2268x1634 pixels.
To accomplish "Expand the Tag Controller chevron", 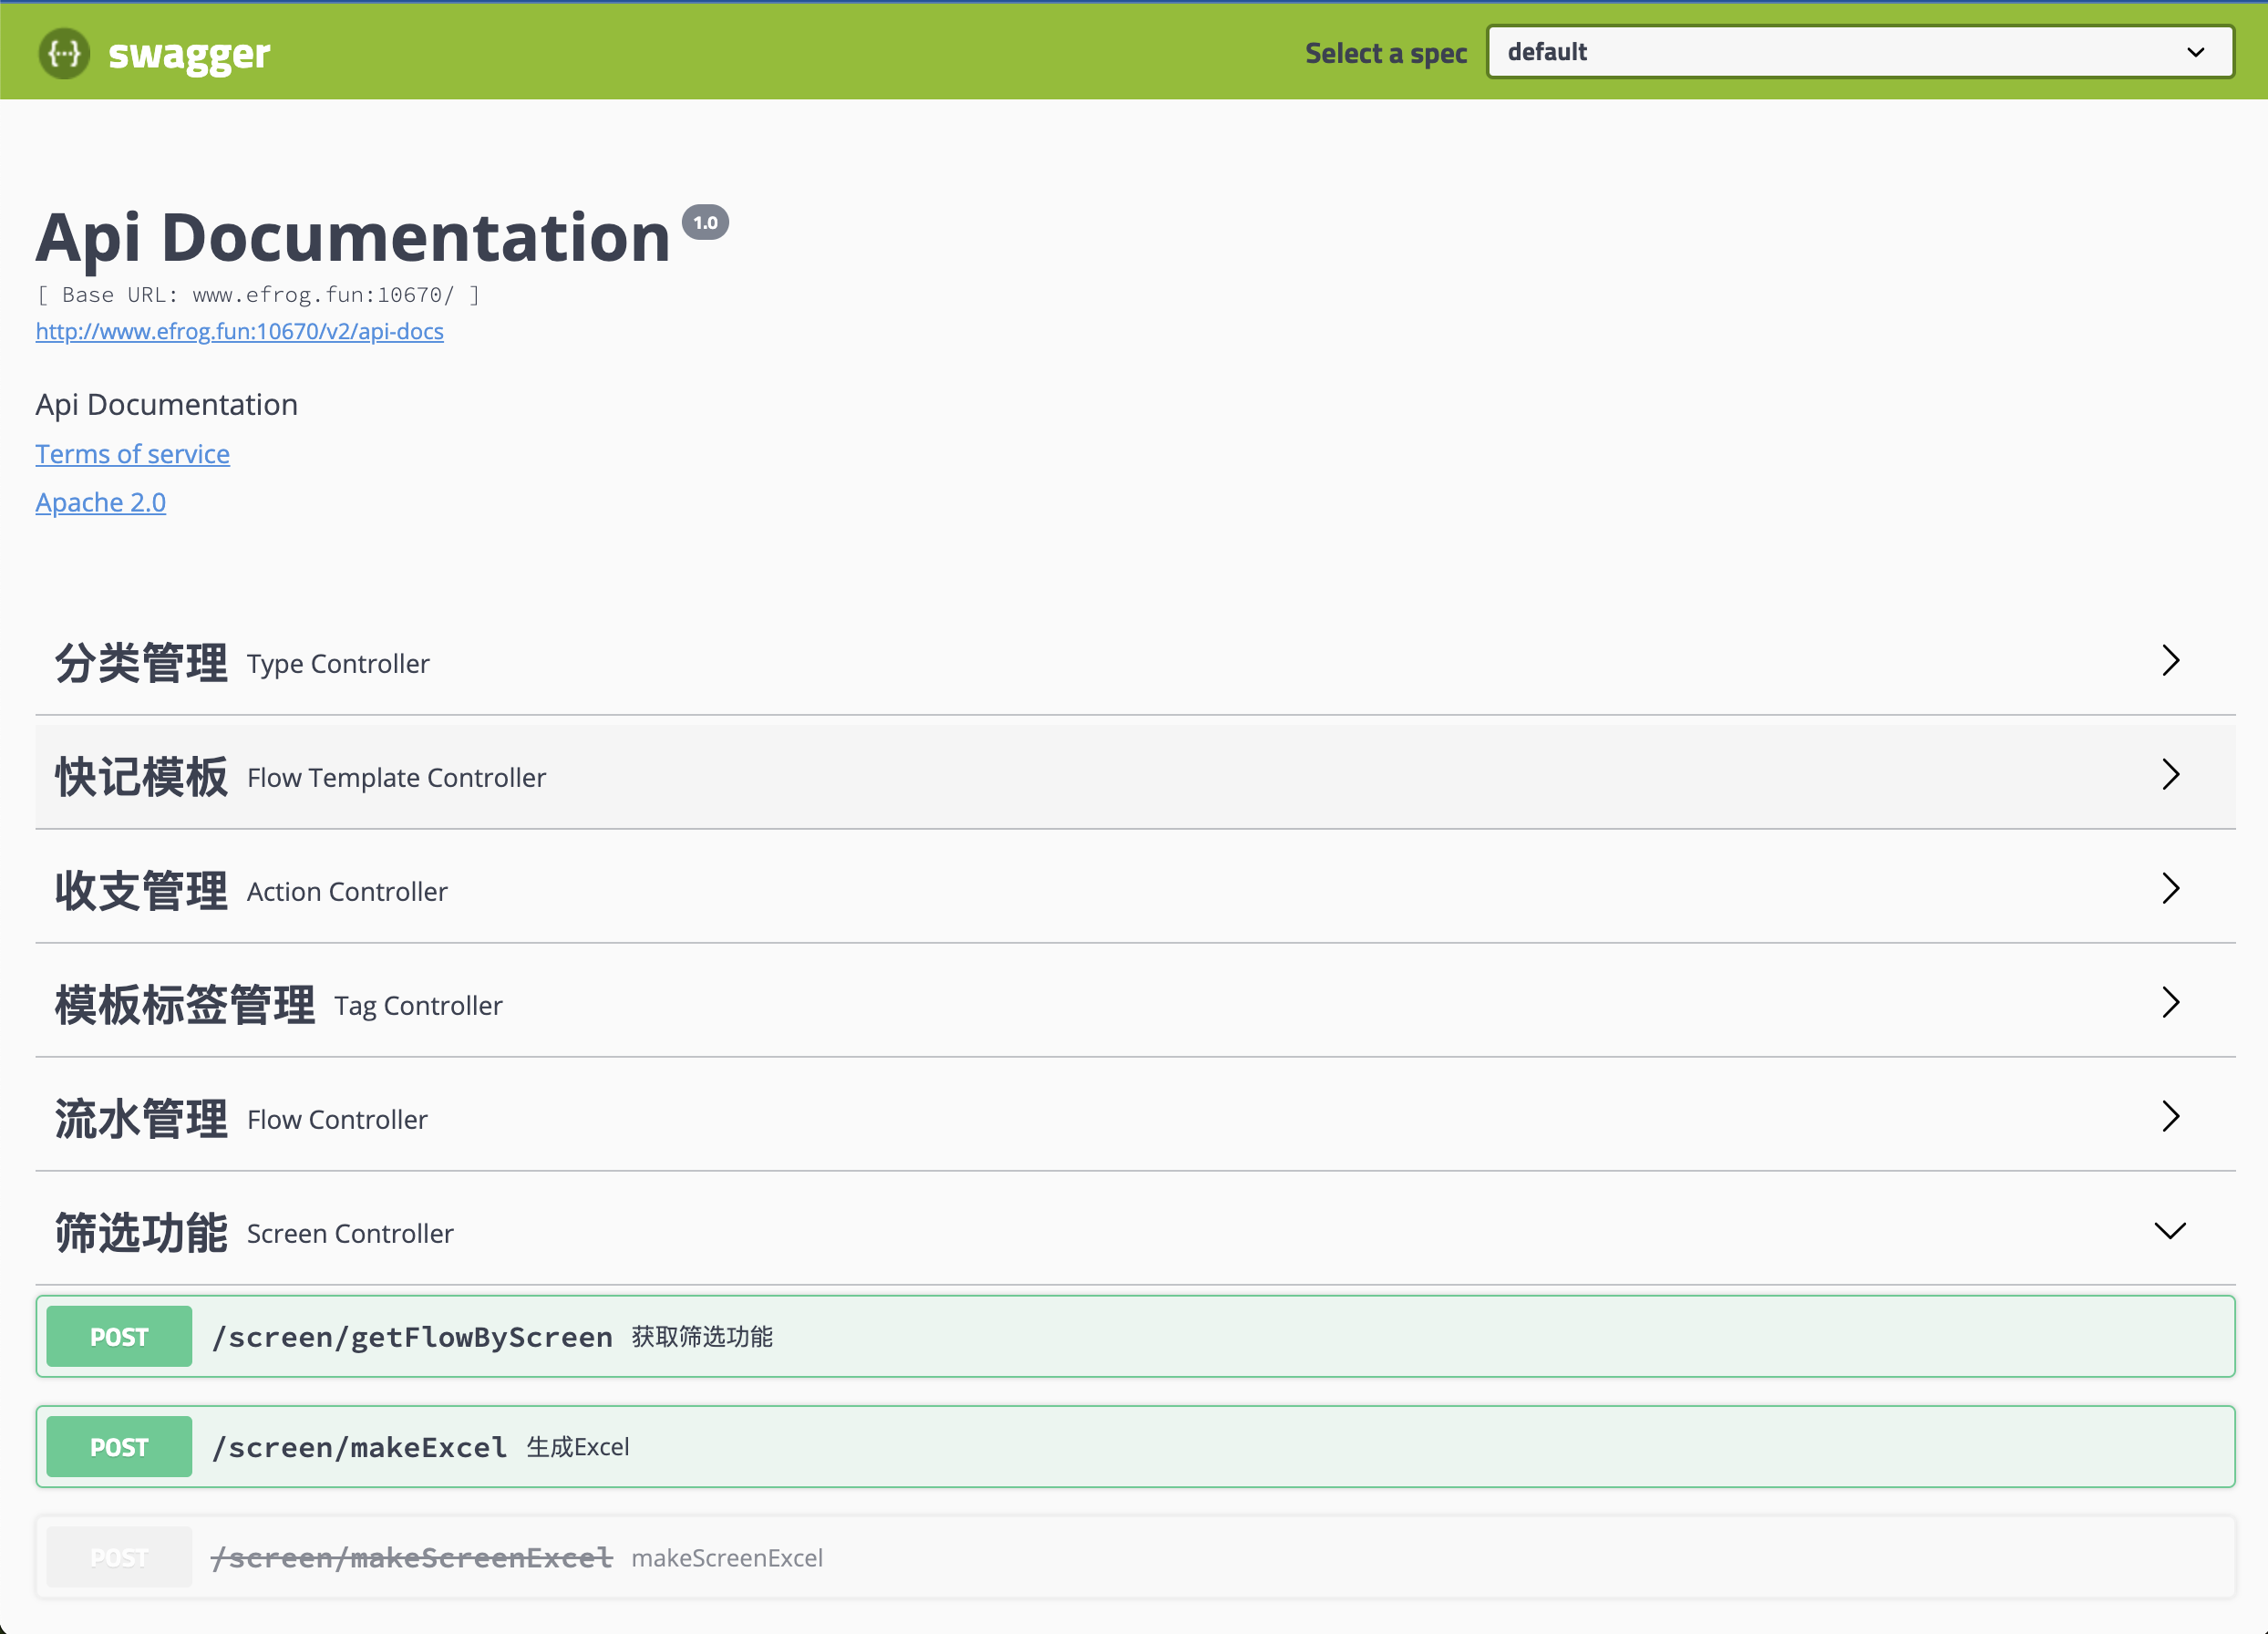I will (x=2169, y=1003).
